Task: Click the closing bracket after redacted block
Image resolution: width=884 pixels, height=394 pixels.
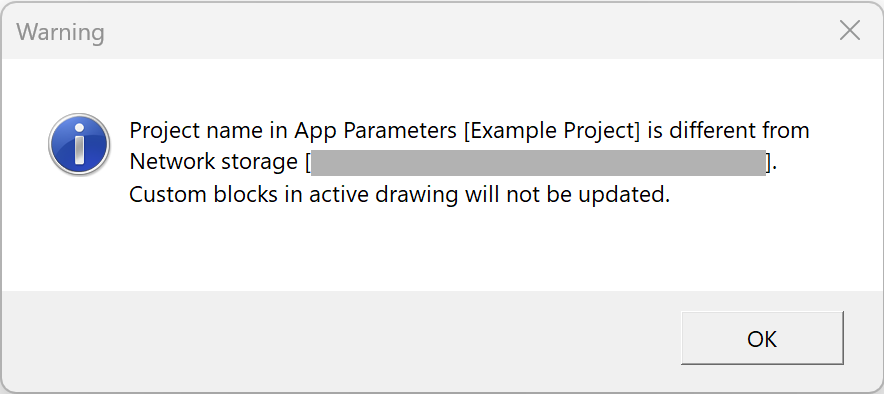Action: [x=770, y=163]
